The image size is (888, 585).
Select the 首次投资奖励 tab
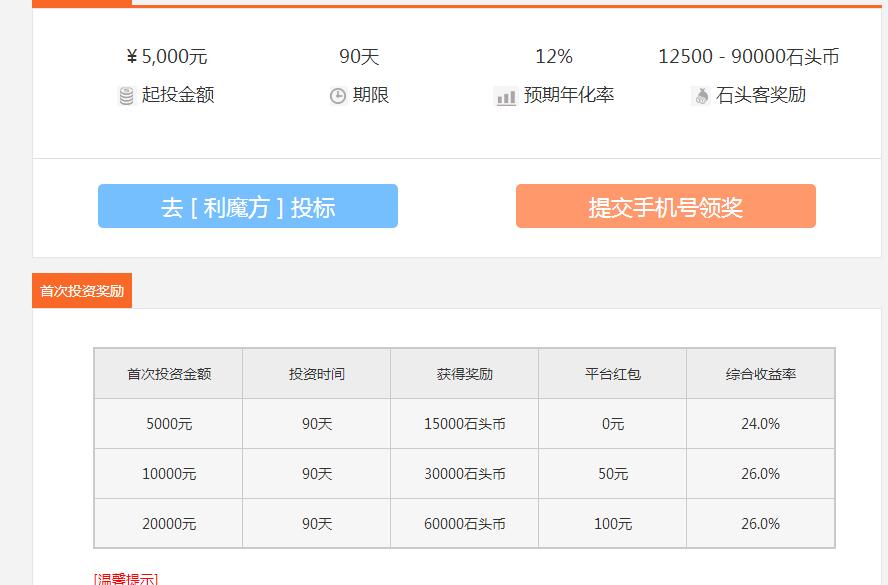(82, 291)
